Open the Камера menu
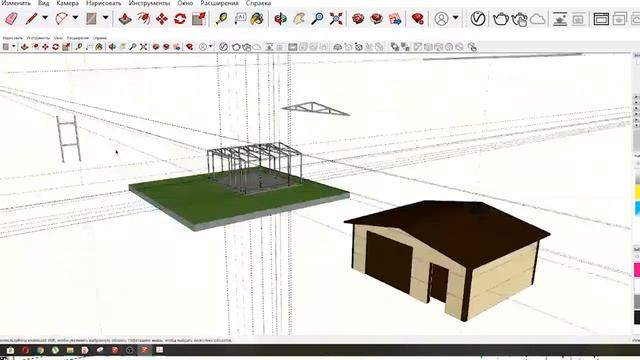Image resolution: width=640 pixels, height=360 pixels. pos(67,3)
